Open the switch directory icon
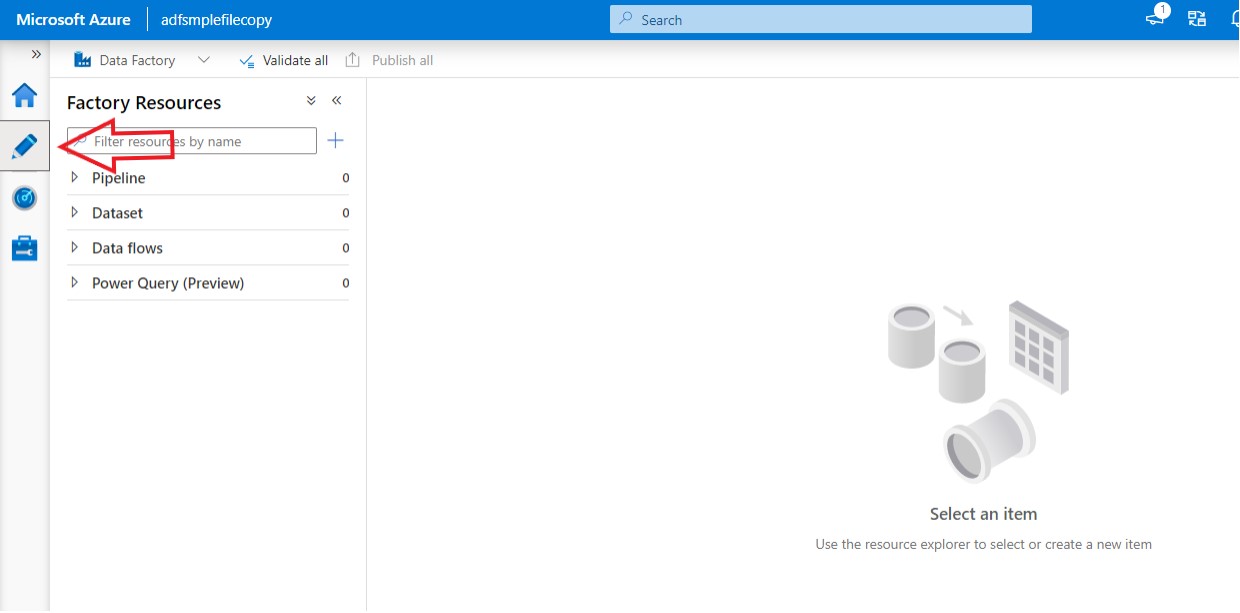Viewport: 1240px width, 613px height. [x=1196, y=19]
